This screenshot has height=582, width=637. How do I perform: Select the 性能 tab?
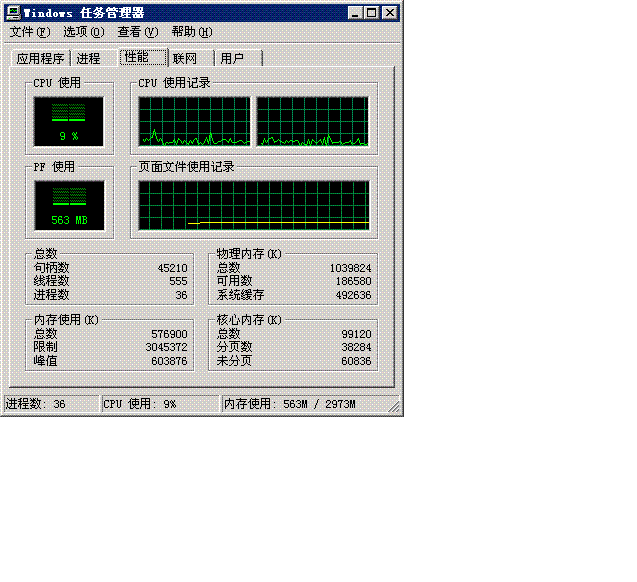click(143, 57)
